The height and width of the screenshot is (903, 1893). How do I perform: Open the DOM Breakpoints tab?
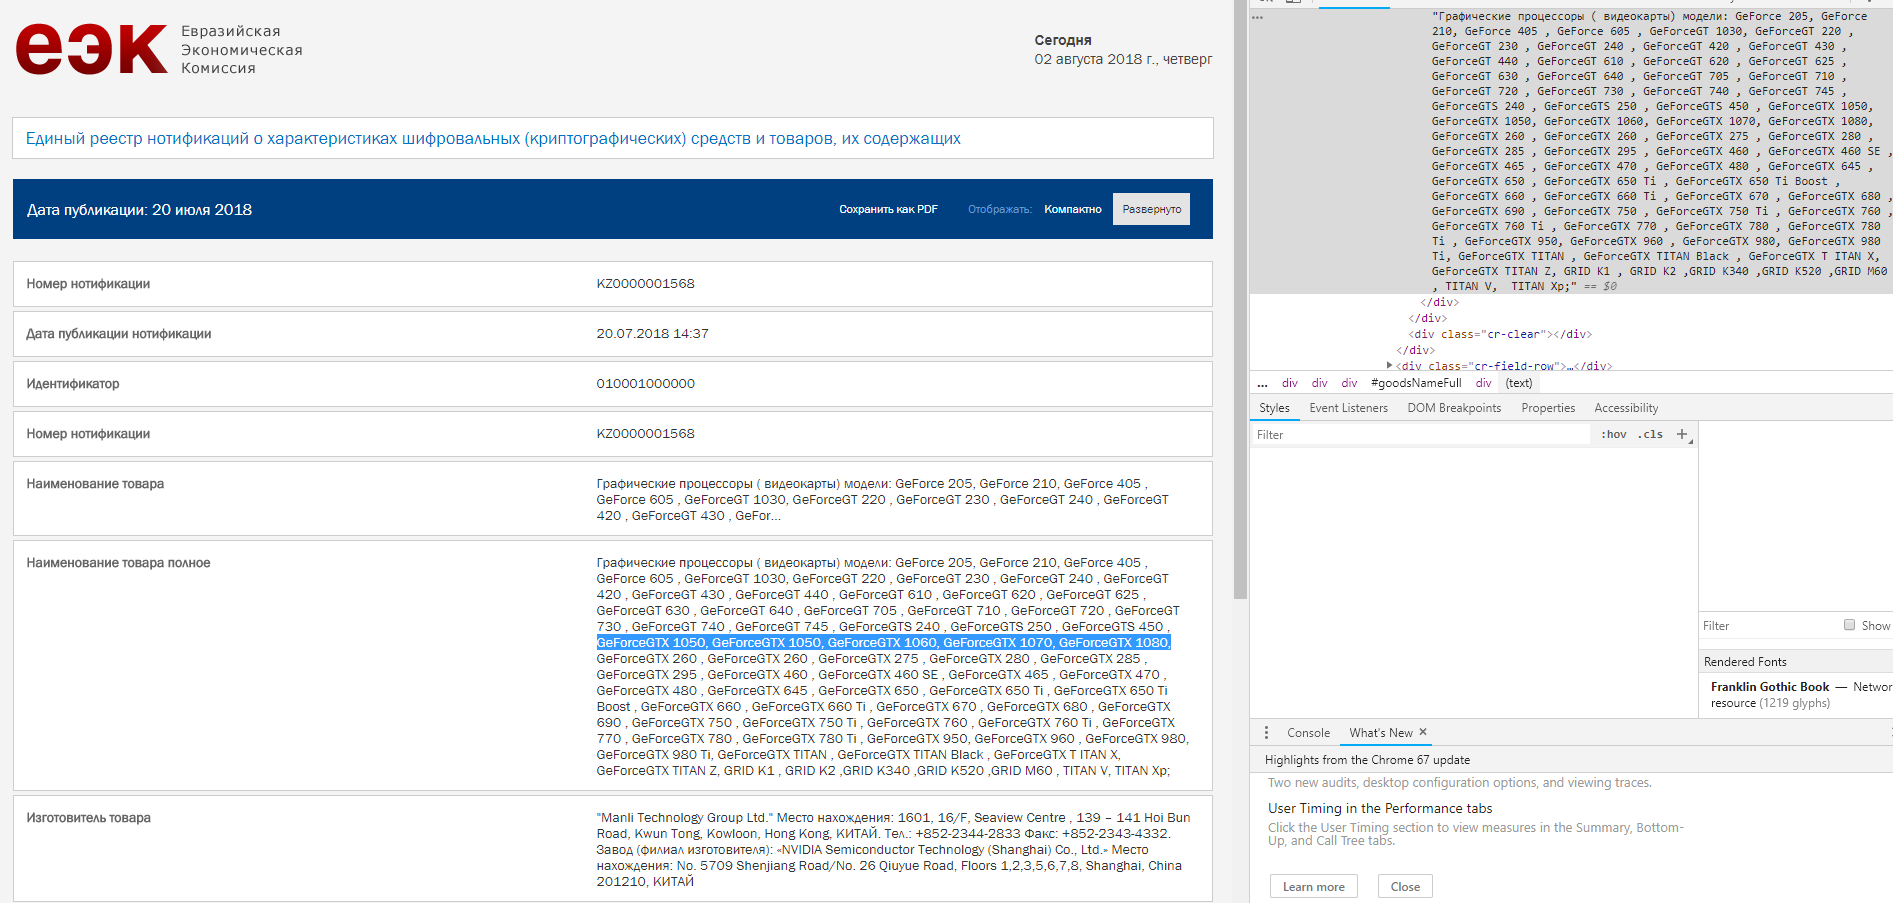(1454, 408)
